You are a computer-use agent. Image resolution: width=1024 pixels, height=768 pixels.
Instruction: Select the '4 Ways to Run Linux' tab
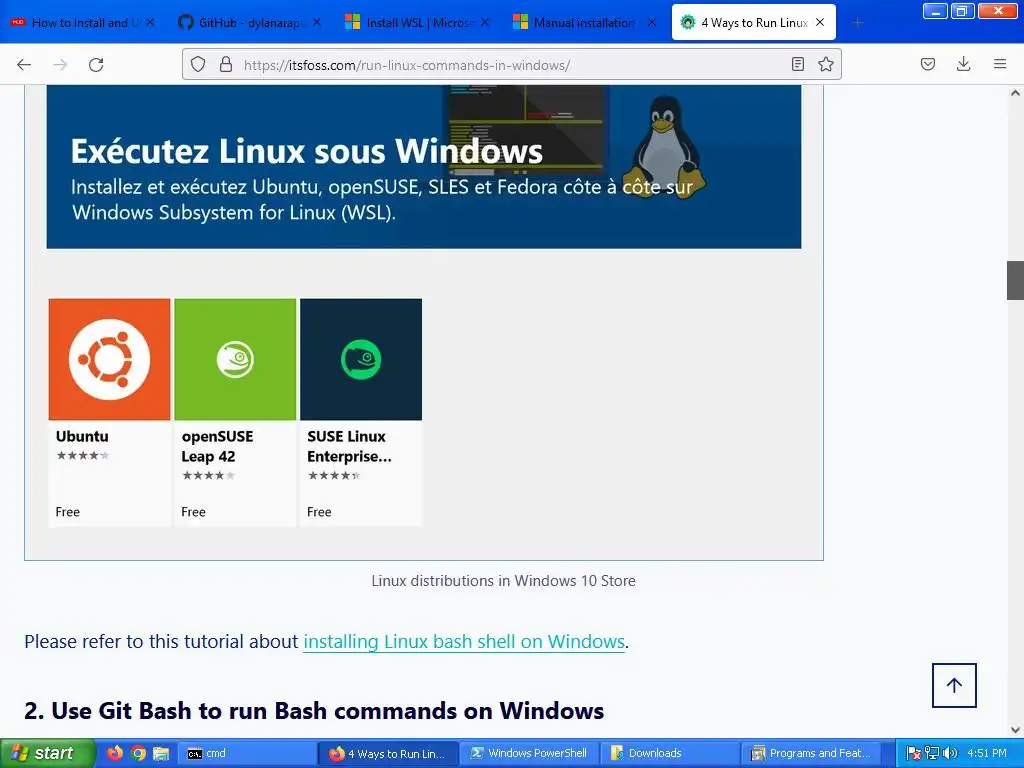tap(754, 23)
